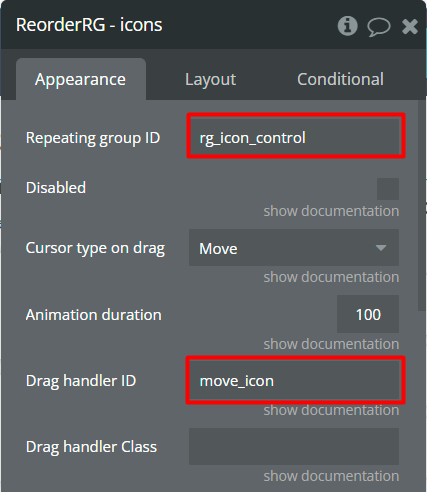Click the ReorderRG - icons title
This screenshot has width=427, height=492.
tap(89, 25)
